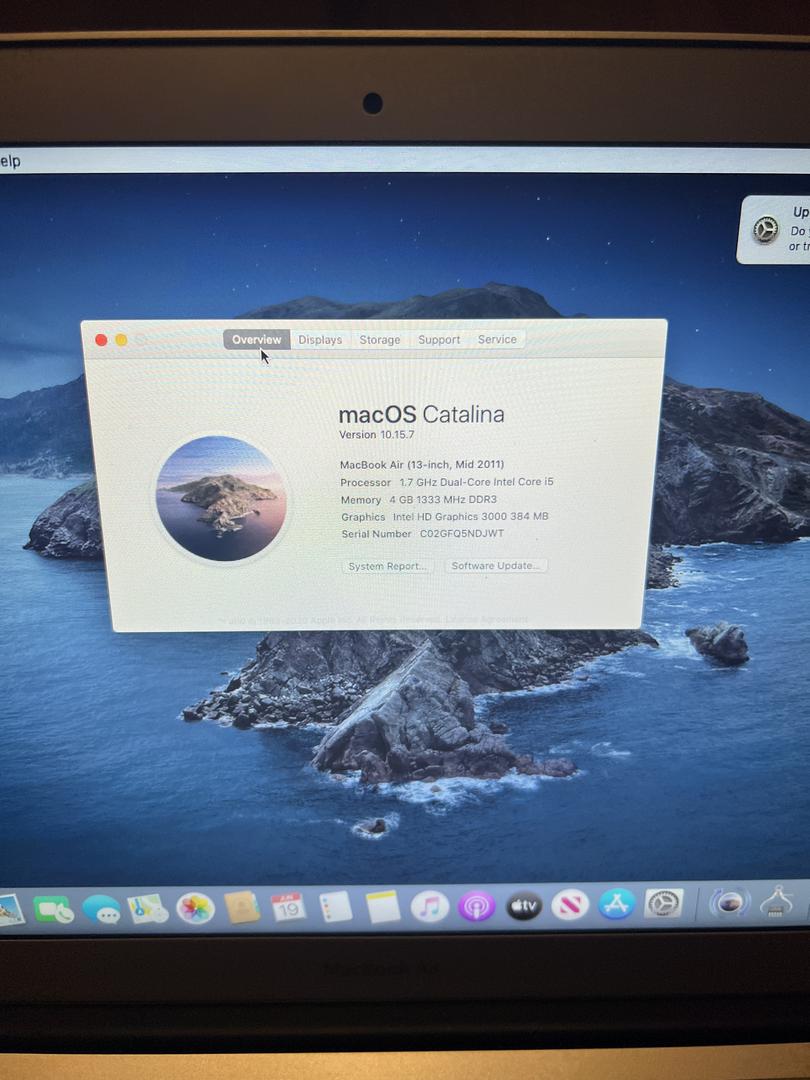Click the System Report... button
The height and width of the screenshot is (1080, 810).
point(387,566)
